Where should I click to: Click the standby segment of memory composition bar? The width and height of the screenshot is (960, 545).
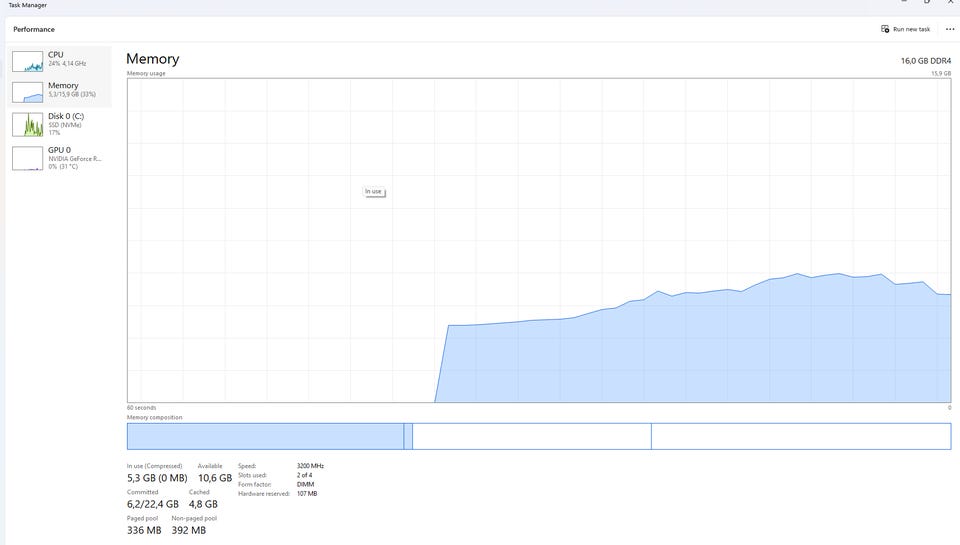[531, 436]
